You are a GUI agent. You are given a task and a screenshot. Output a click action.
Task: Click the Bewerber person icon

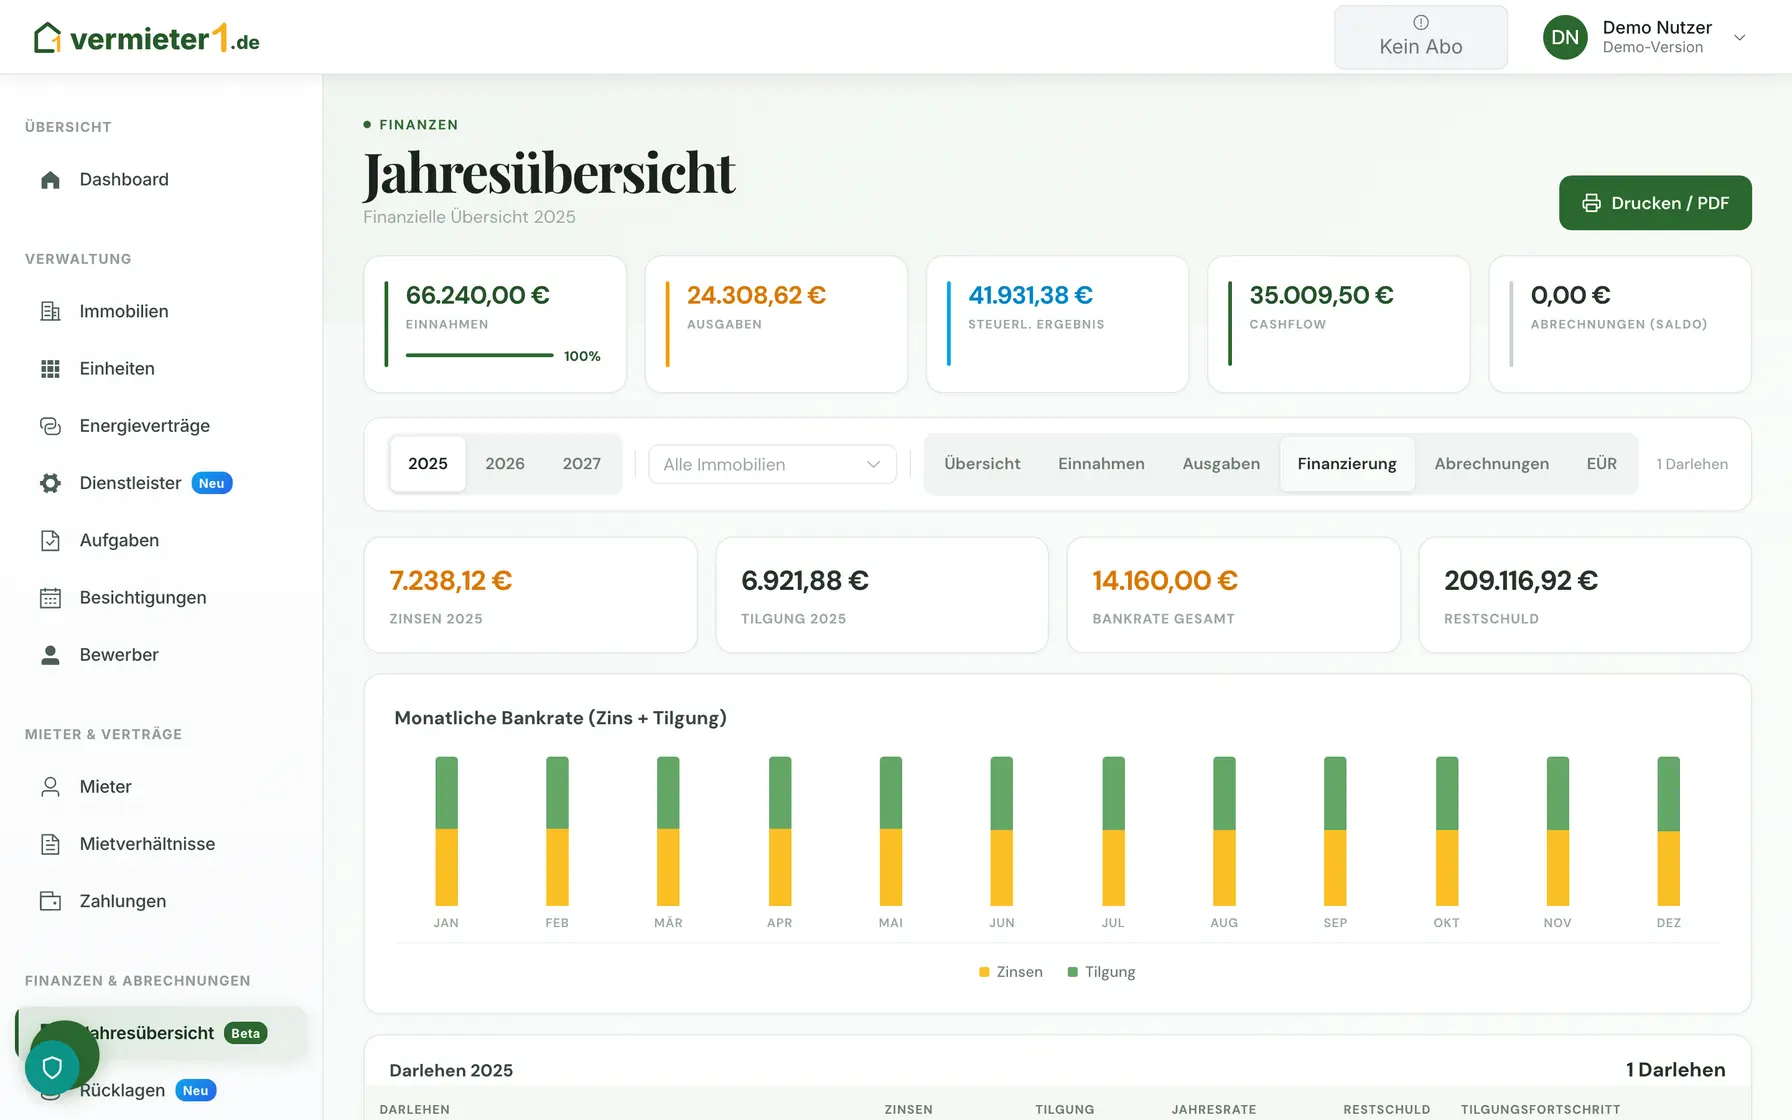coord(50,655)
